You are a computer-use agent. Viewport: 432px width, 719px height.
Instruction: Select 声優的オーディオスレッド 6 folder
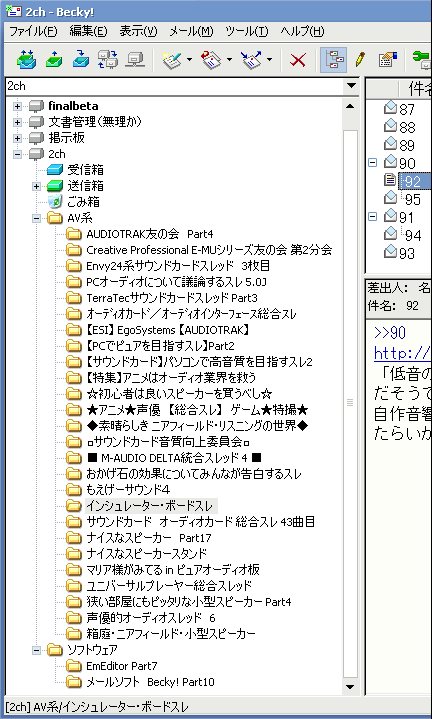[150, 618]
